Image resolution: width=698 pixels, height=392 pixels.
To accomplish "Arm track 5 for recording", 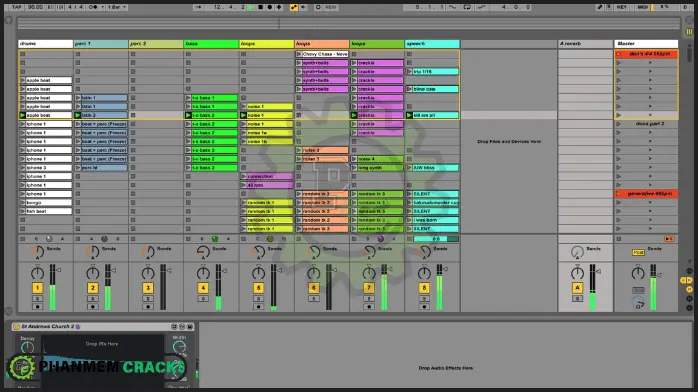I will (258, 307).
